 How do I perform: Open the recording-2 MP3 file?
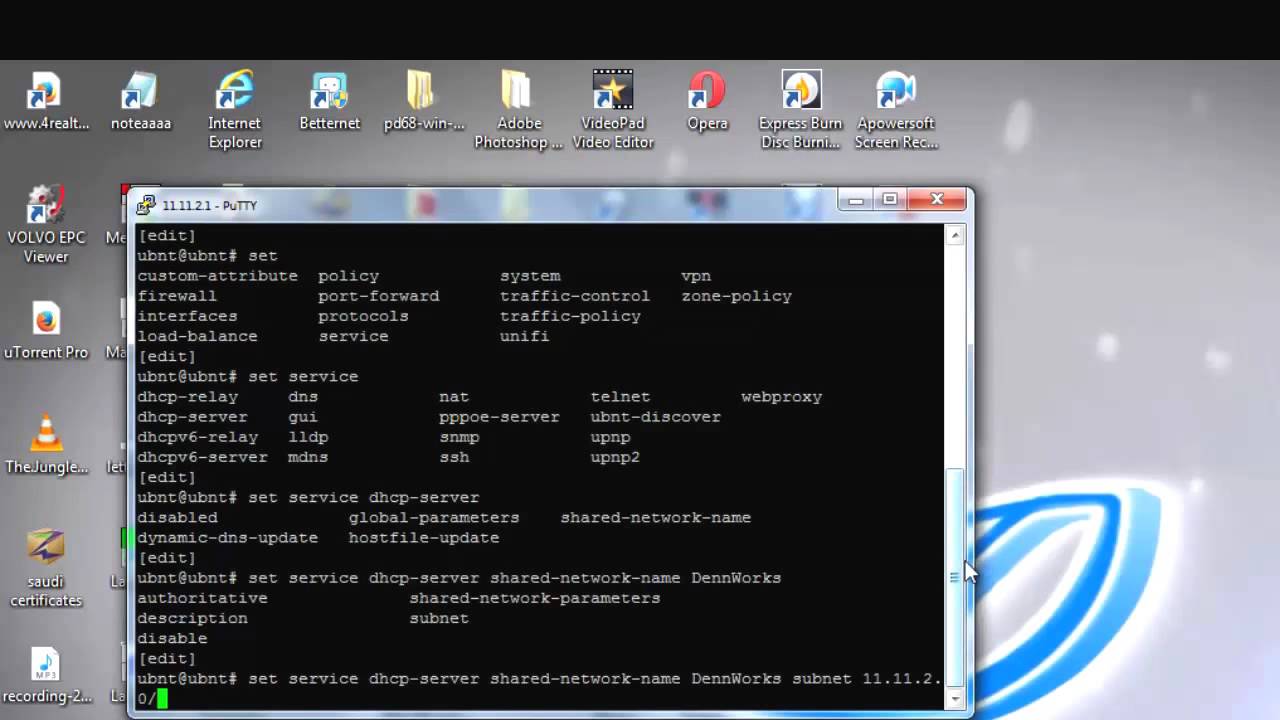[46, 674]
